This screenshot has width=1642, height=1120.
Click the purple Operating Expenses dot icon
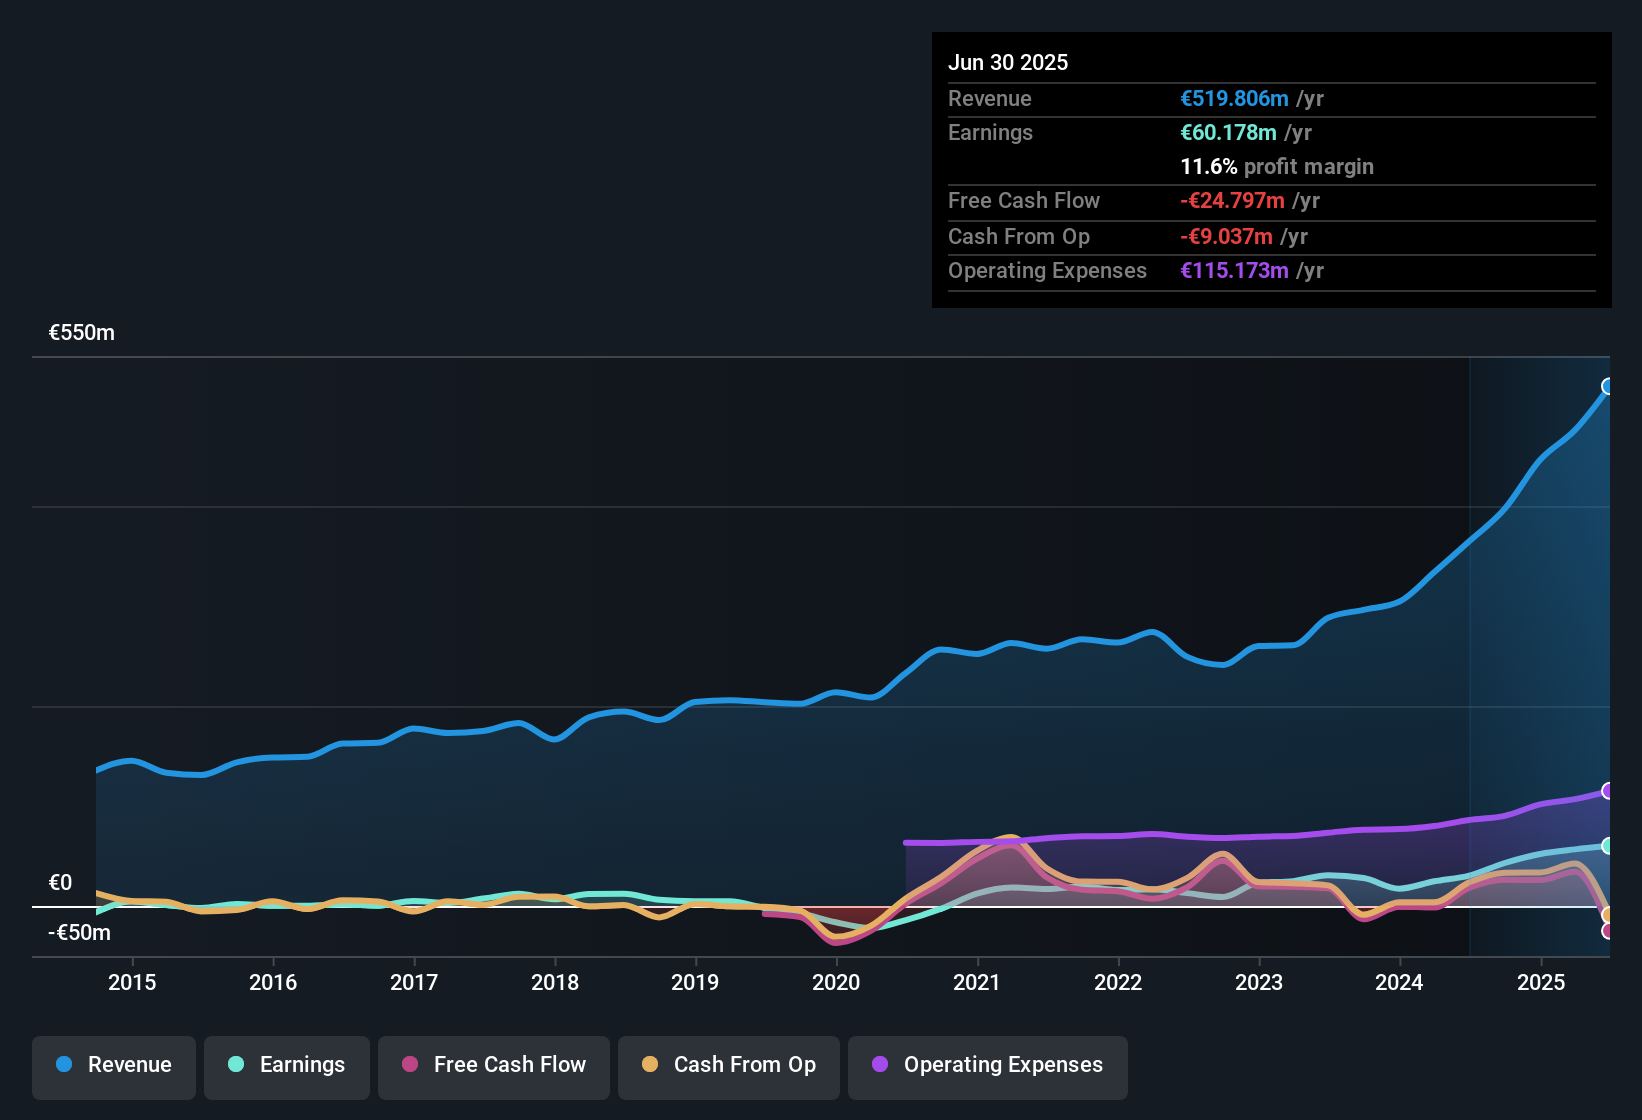[878, 1065]
